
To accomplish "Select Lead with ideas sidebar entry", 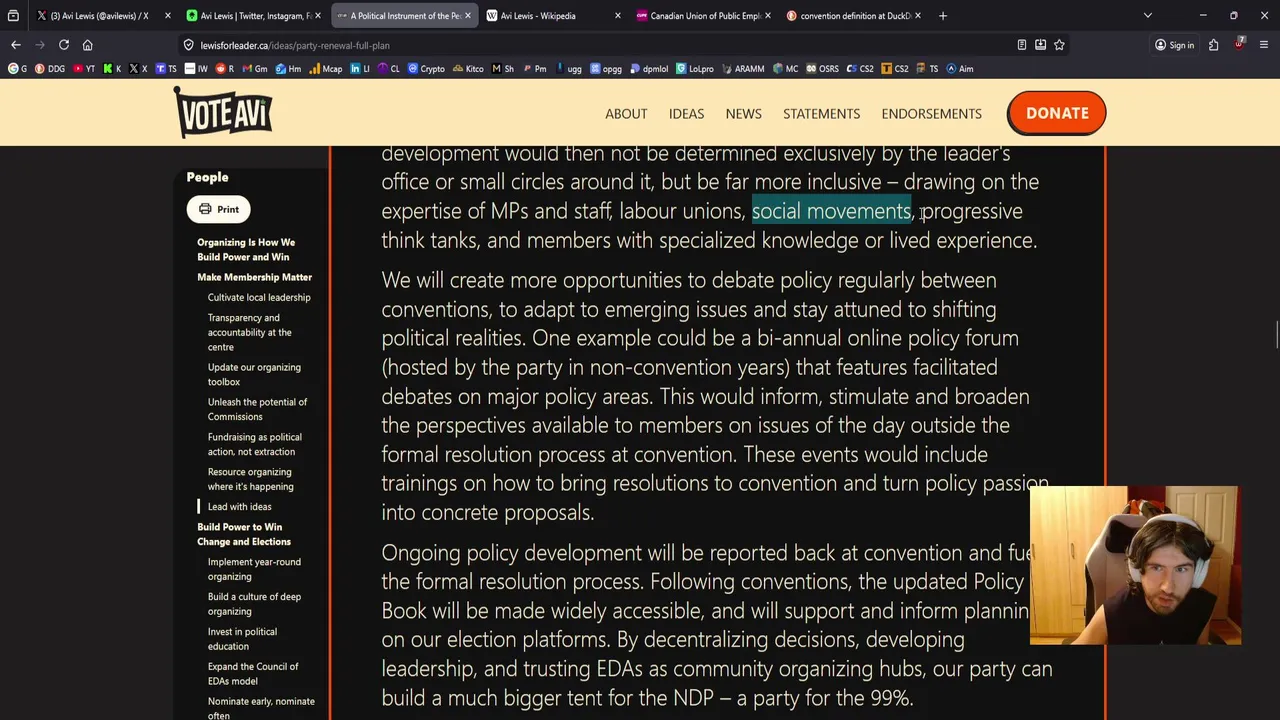I will [x=239, y=506].
